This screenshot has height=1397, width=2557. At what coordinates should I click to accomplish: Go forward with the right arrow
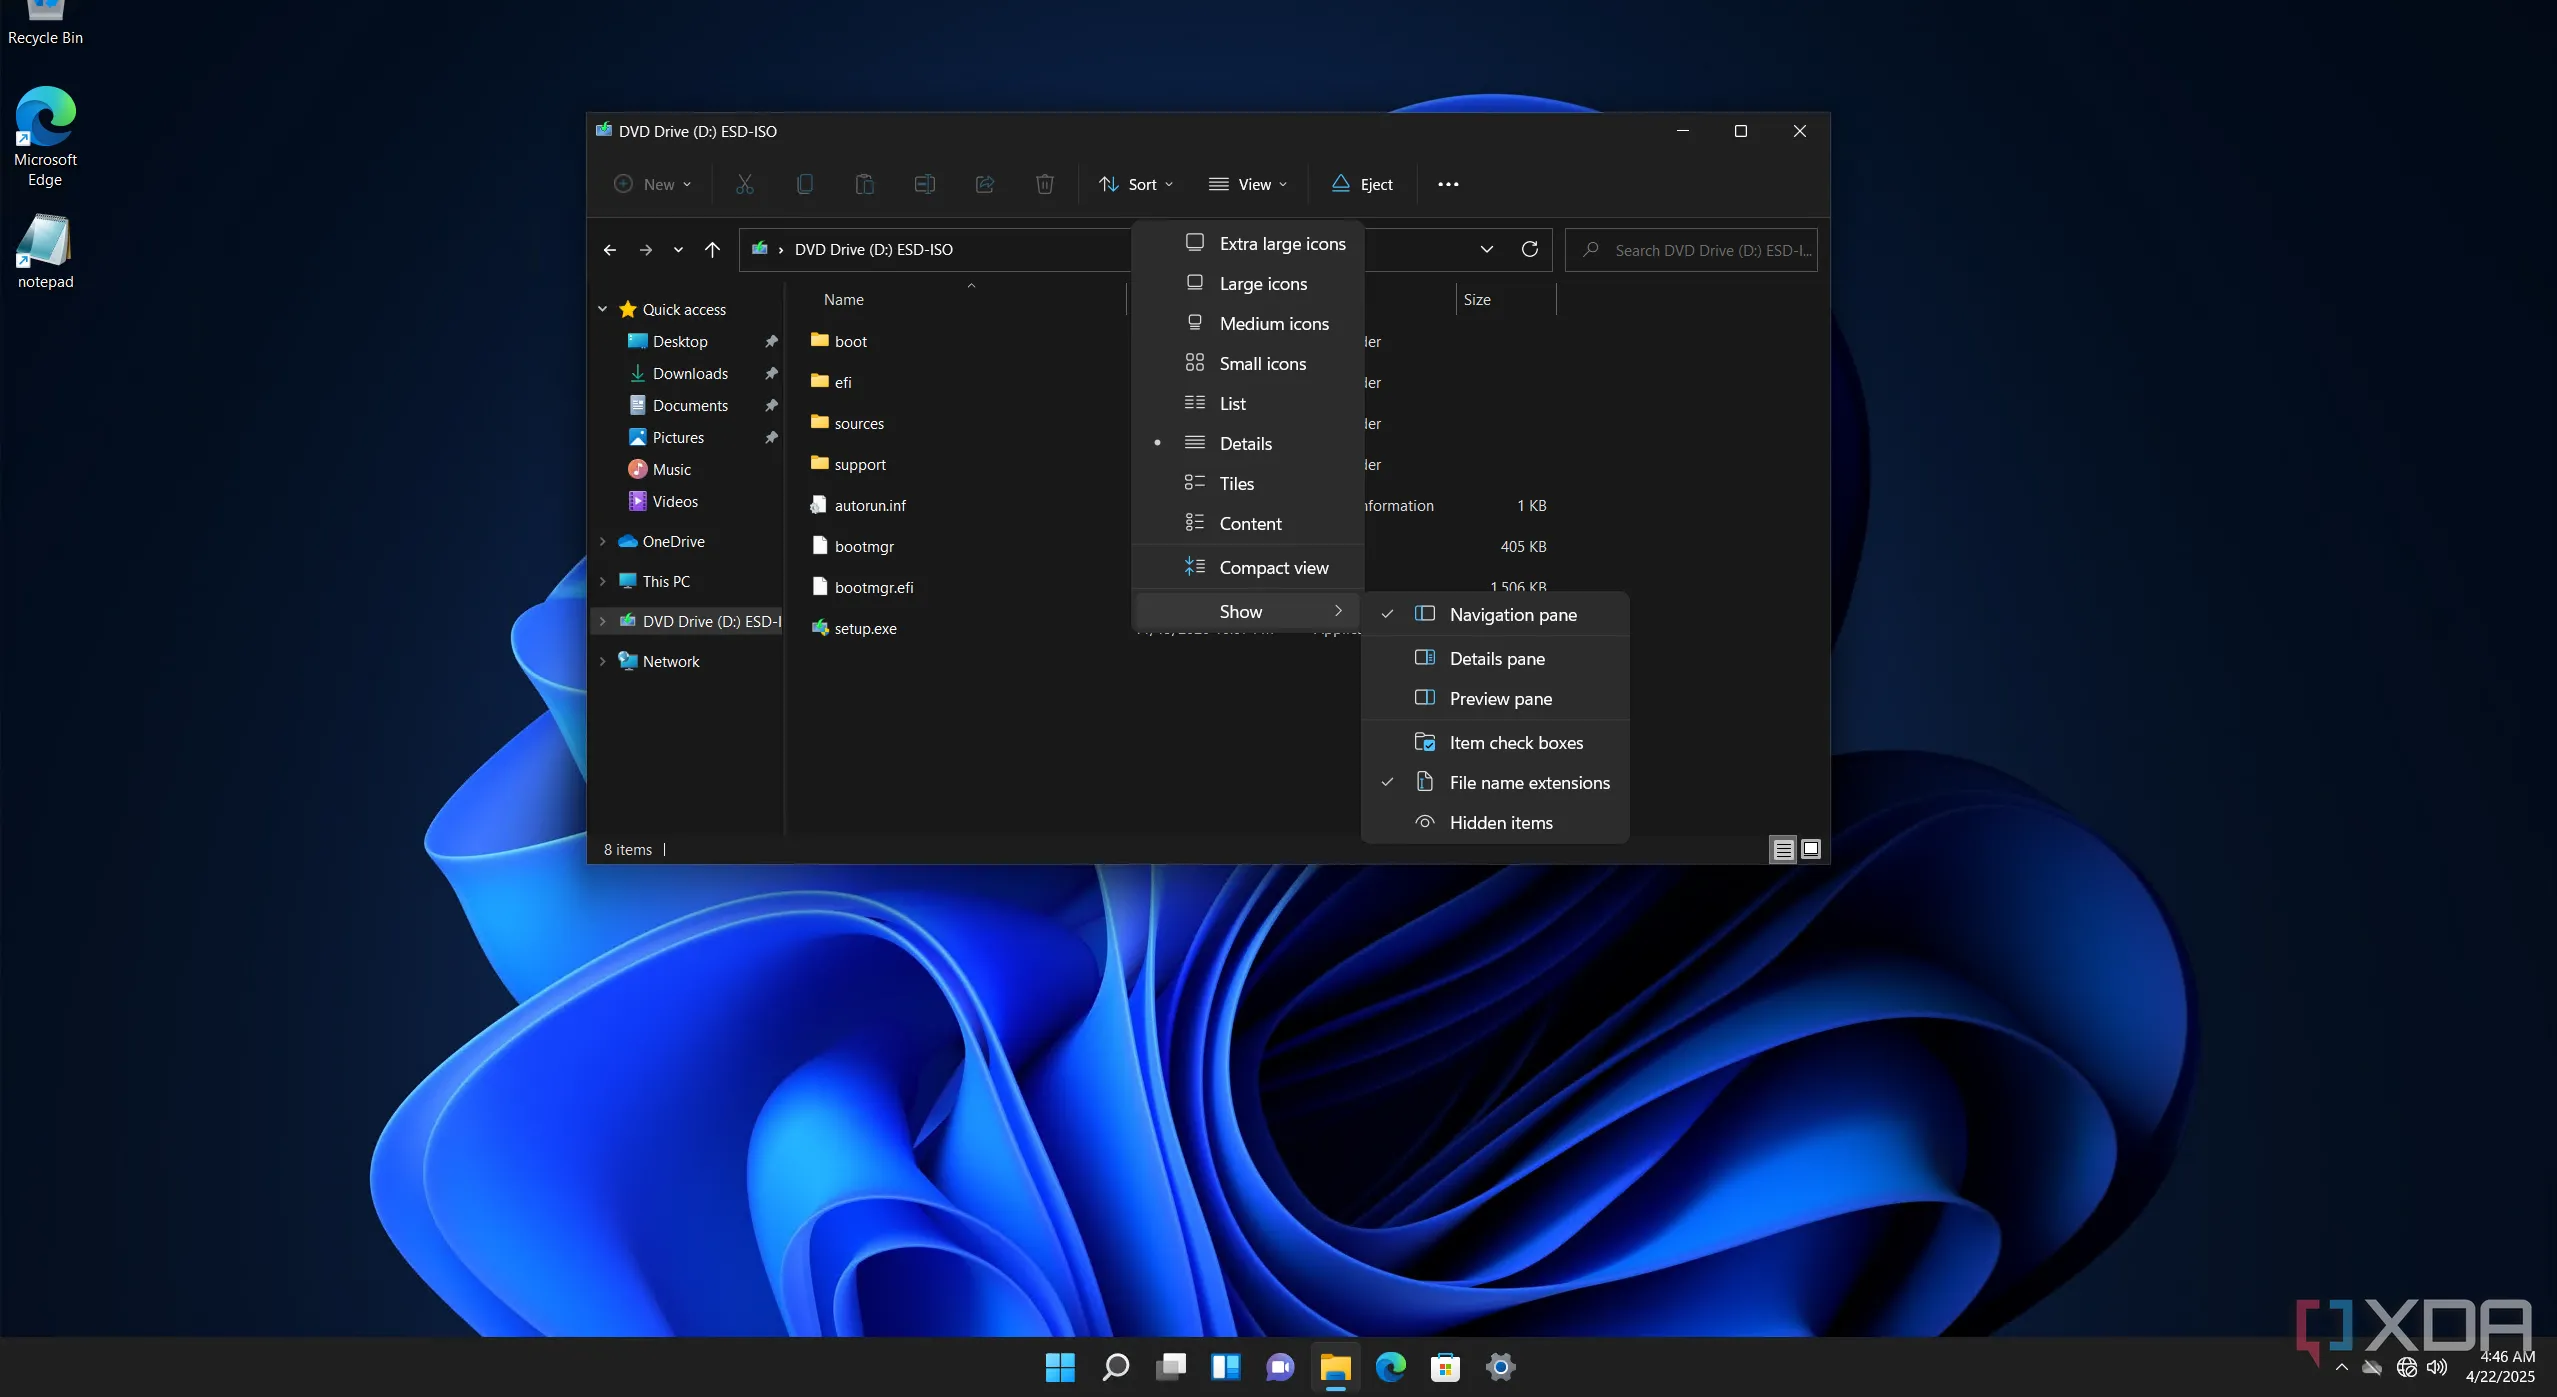tap(645, 250)
